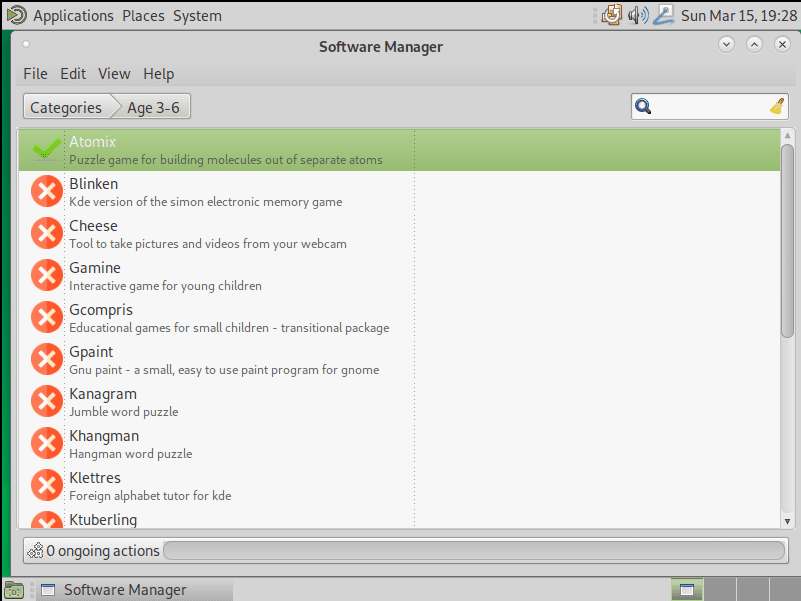The height and width of the screenshot is (601, 801).
Task: Click the volume speaker tray icon
Action: (x=638, y=15)
